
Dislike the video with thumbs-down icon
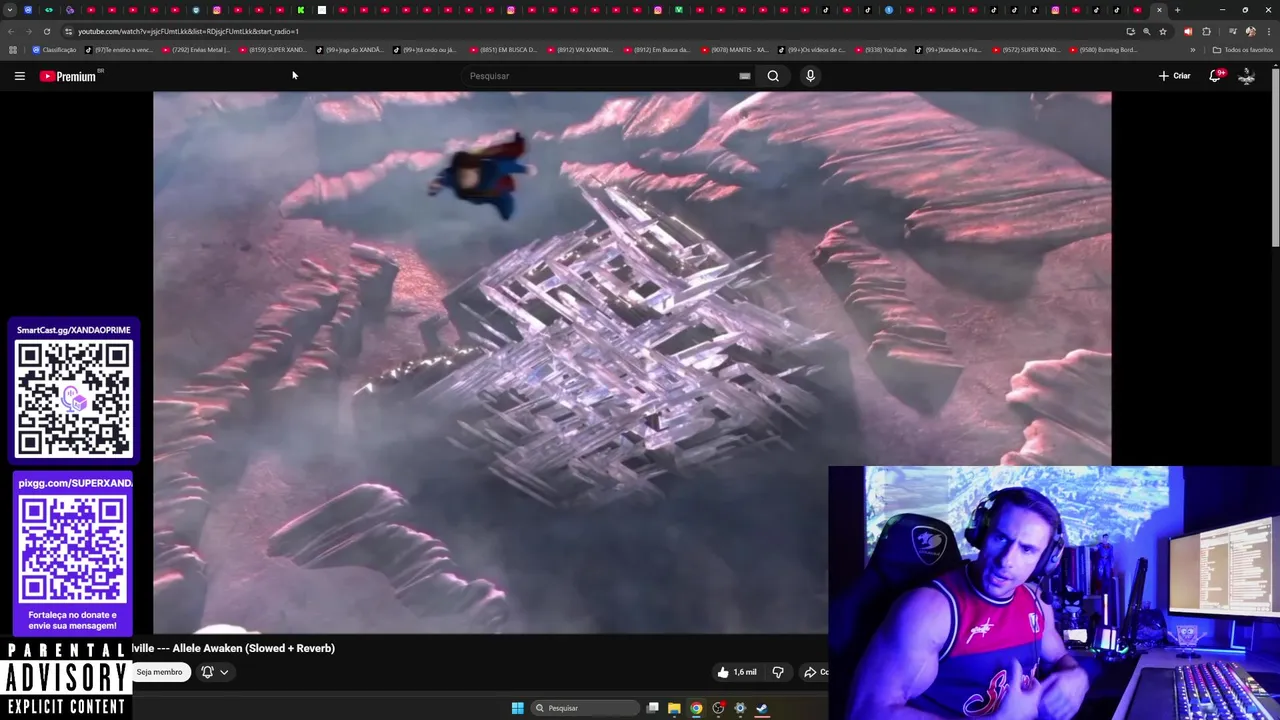pyautogui.click(x=778, y=672)
